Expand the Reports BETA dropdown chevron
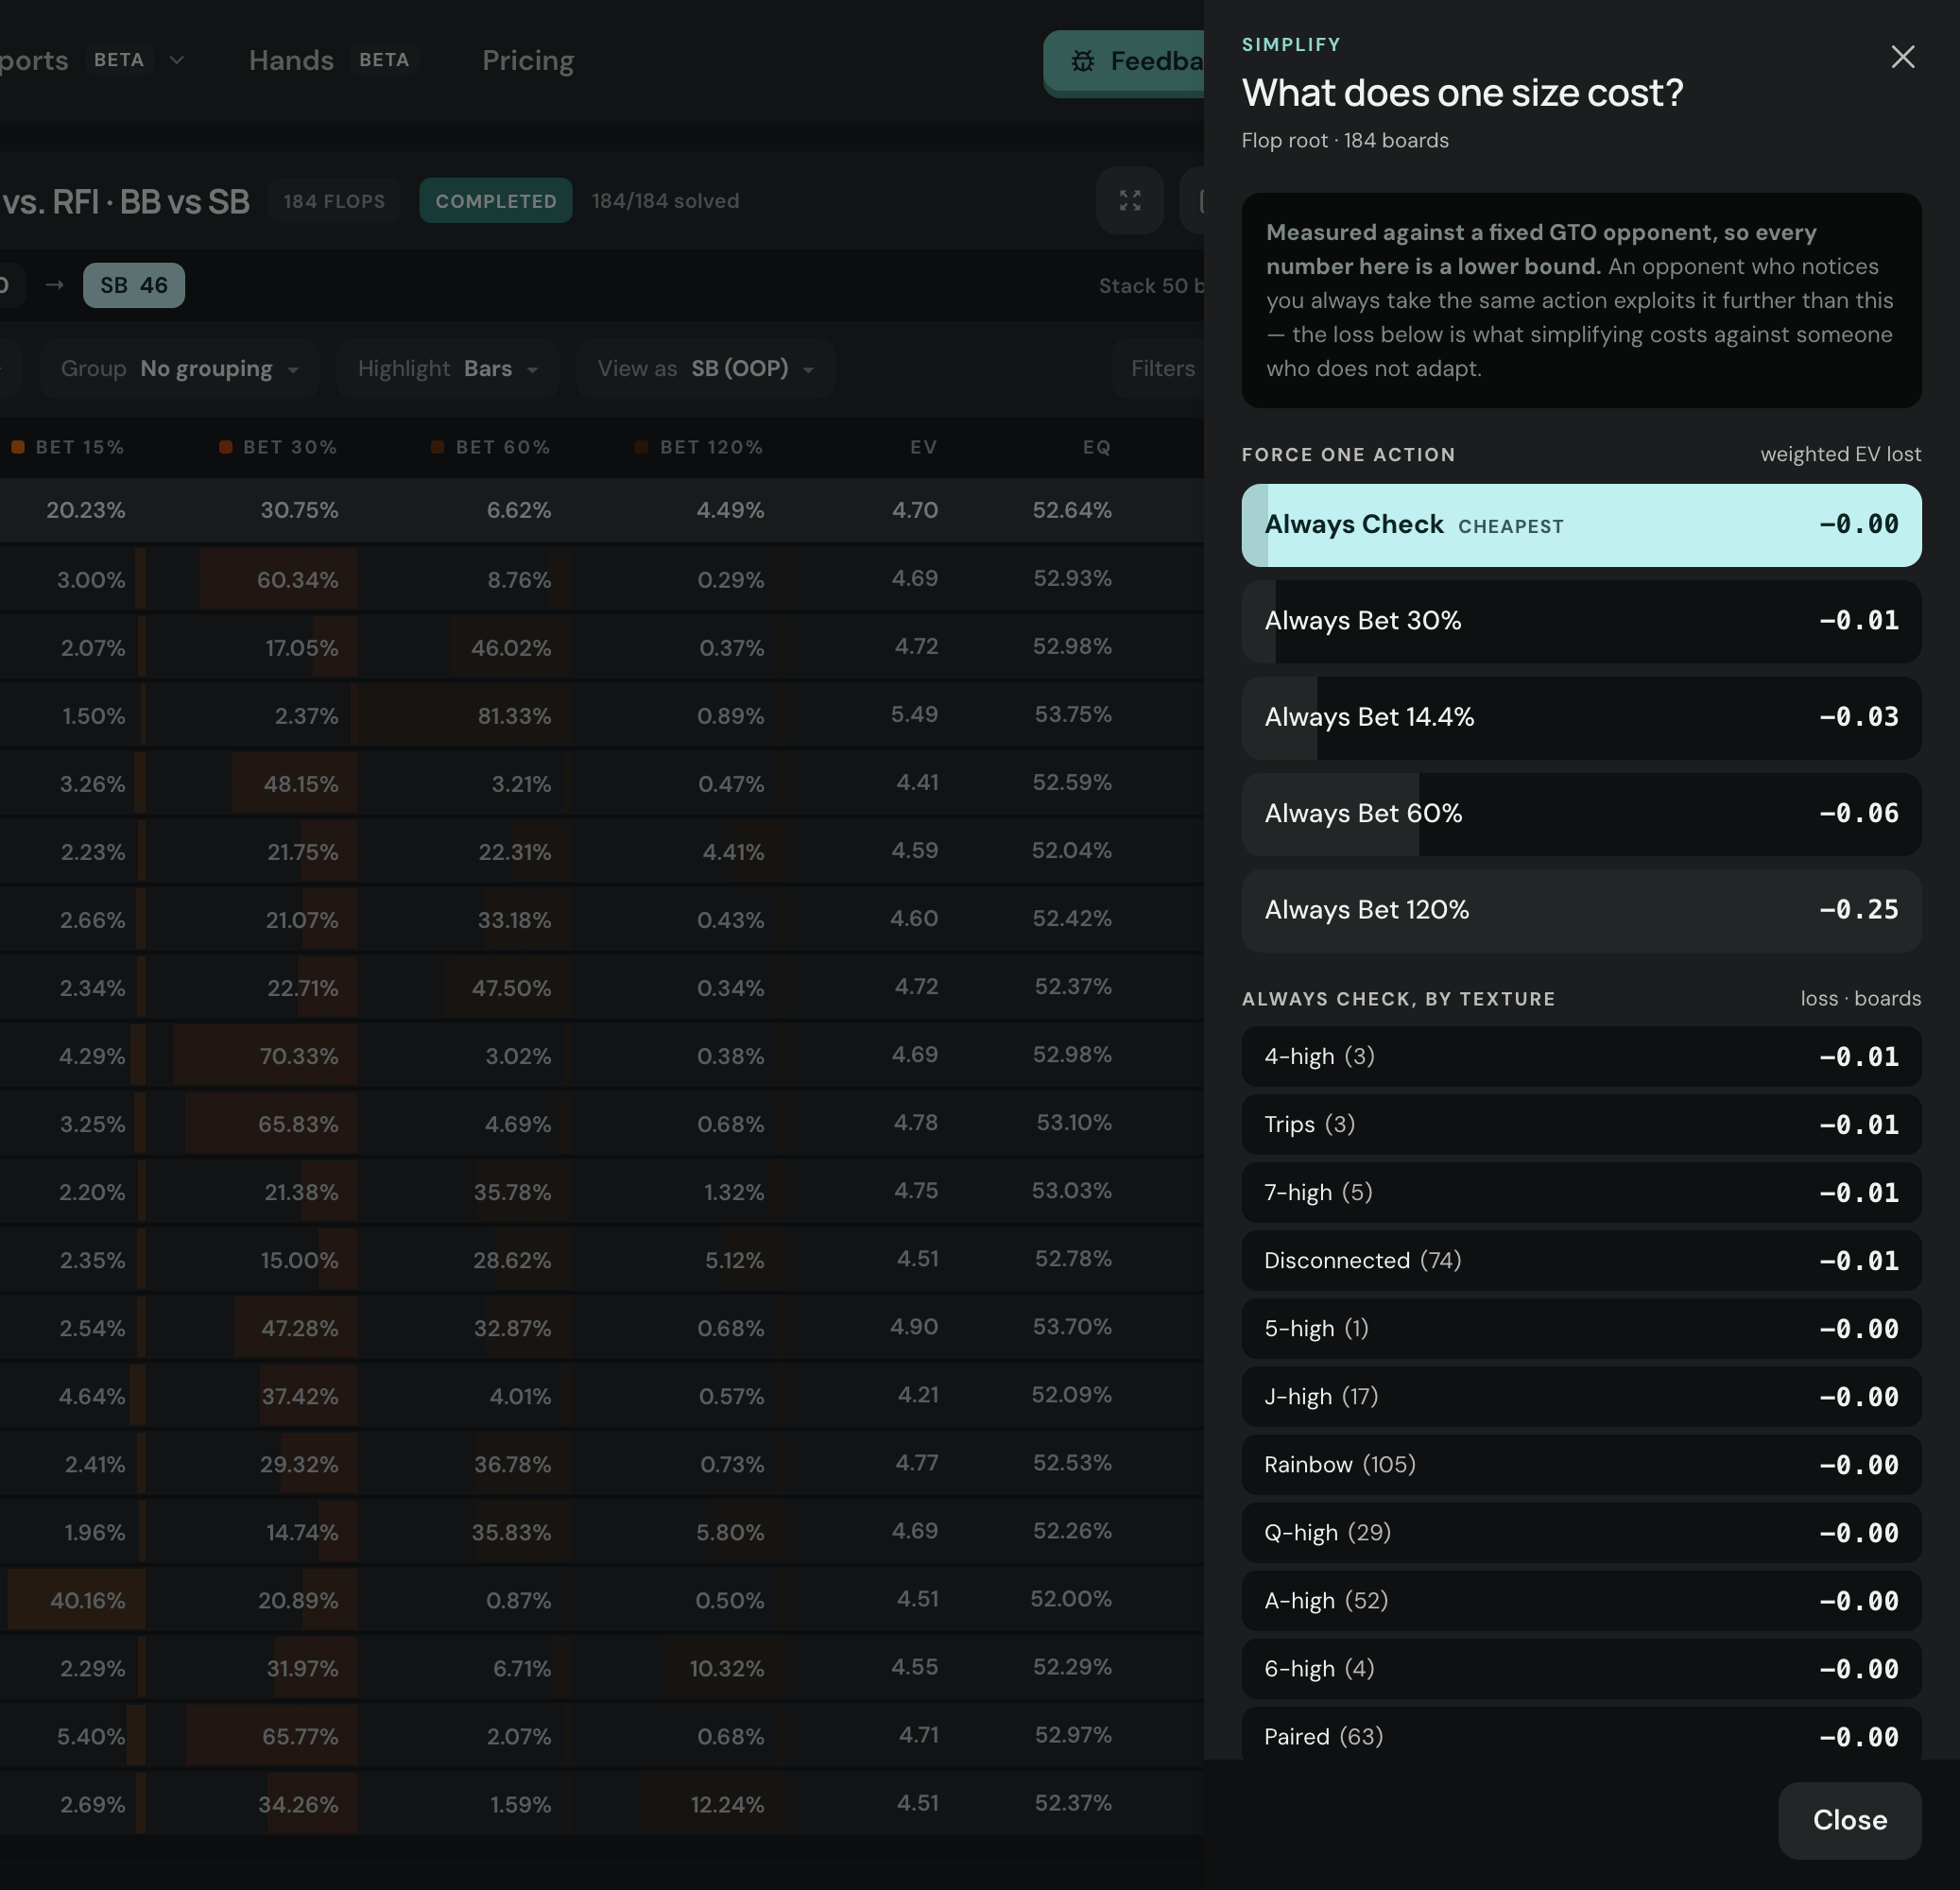The height and width of the screenshot is (1890, 1960). click(x=177, y=60)
